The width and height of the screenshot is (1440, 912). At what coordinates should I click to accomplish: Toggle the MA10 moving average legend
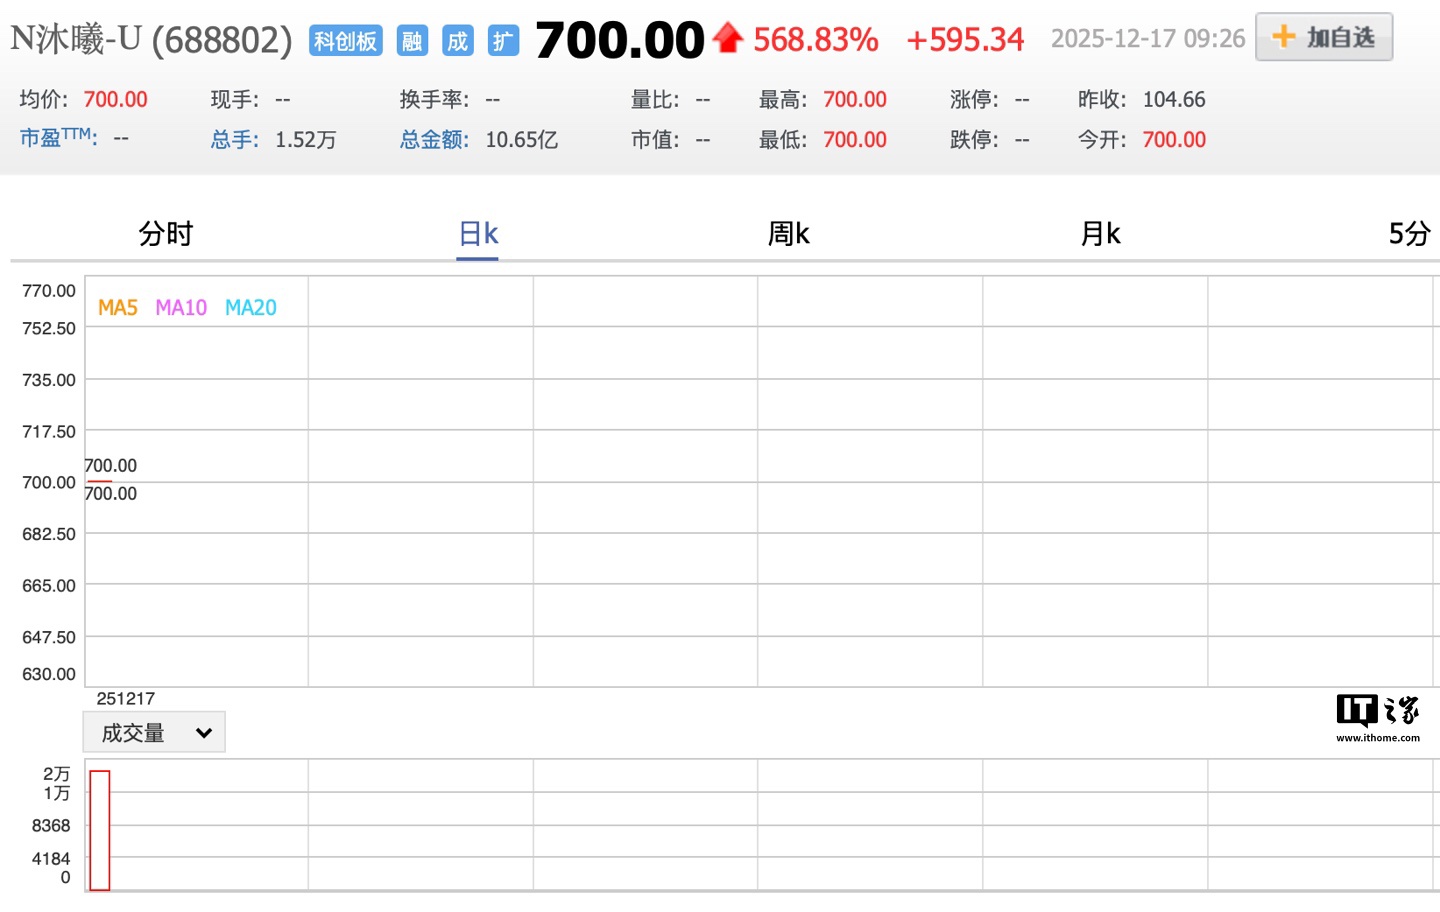coord(181,307)
